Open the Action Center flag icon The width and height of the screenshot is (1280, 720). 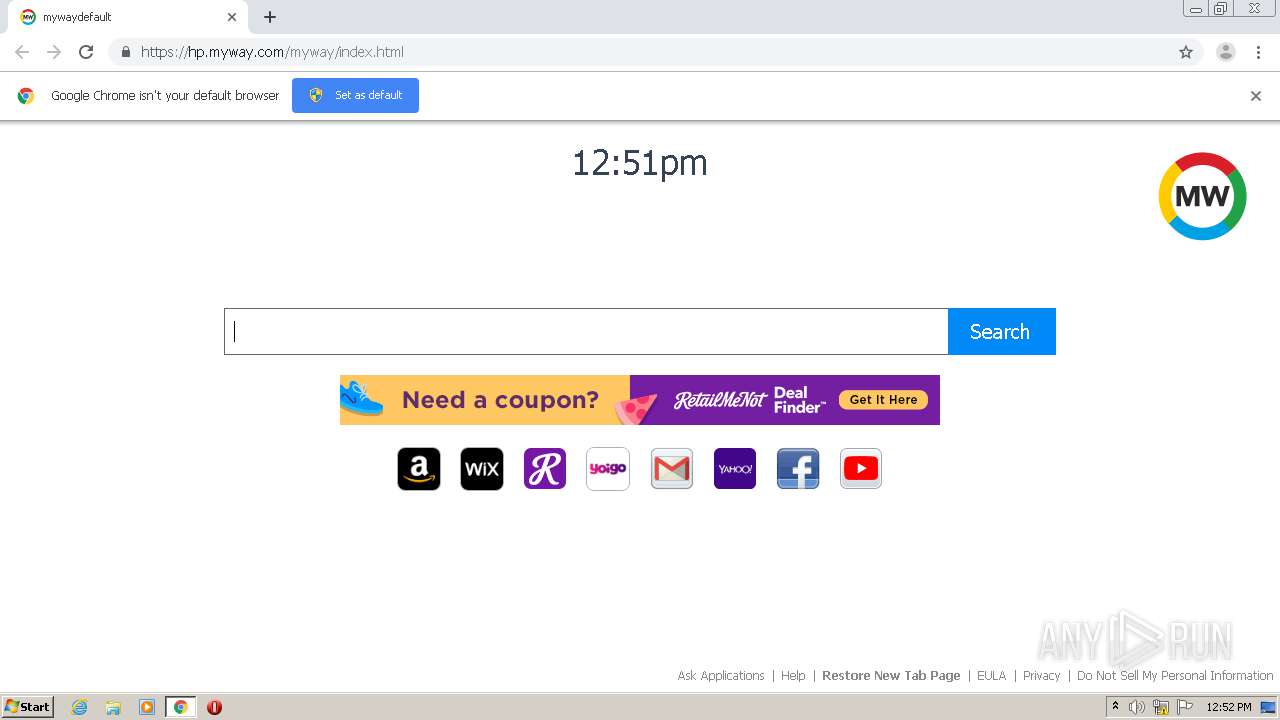click(1185, 707)
